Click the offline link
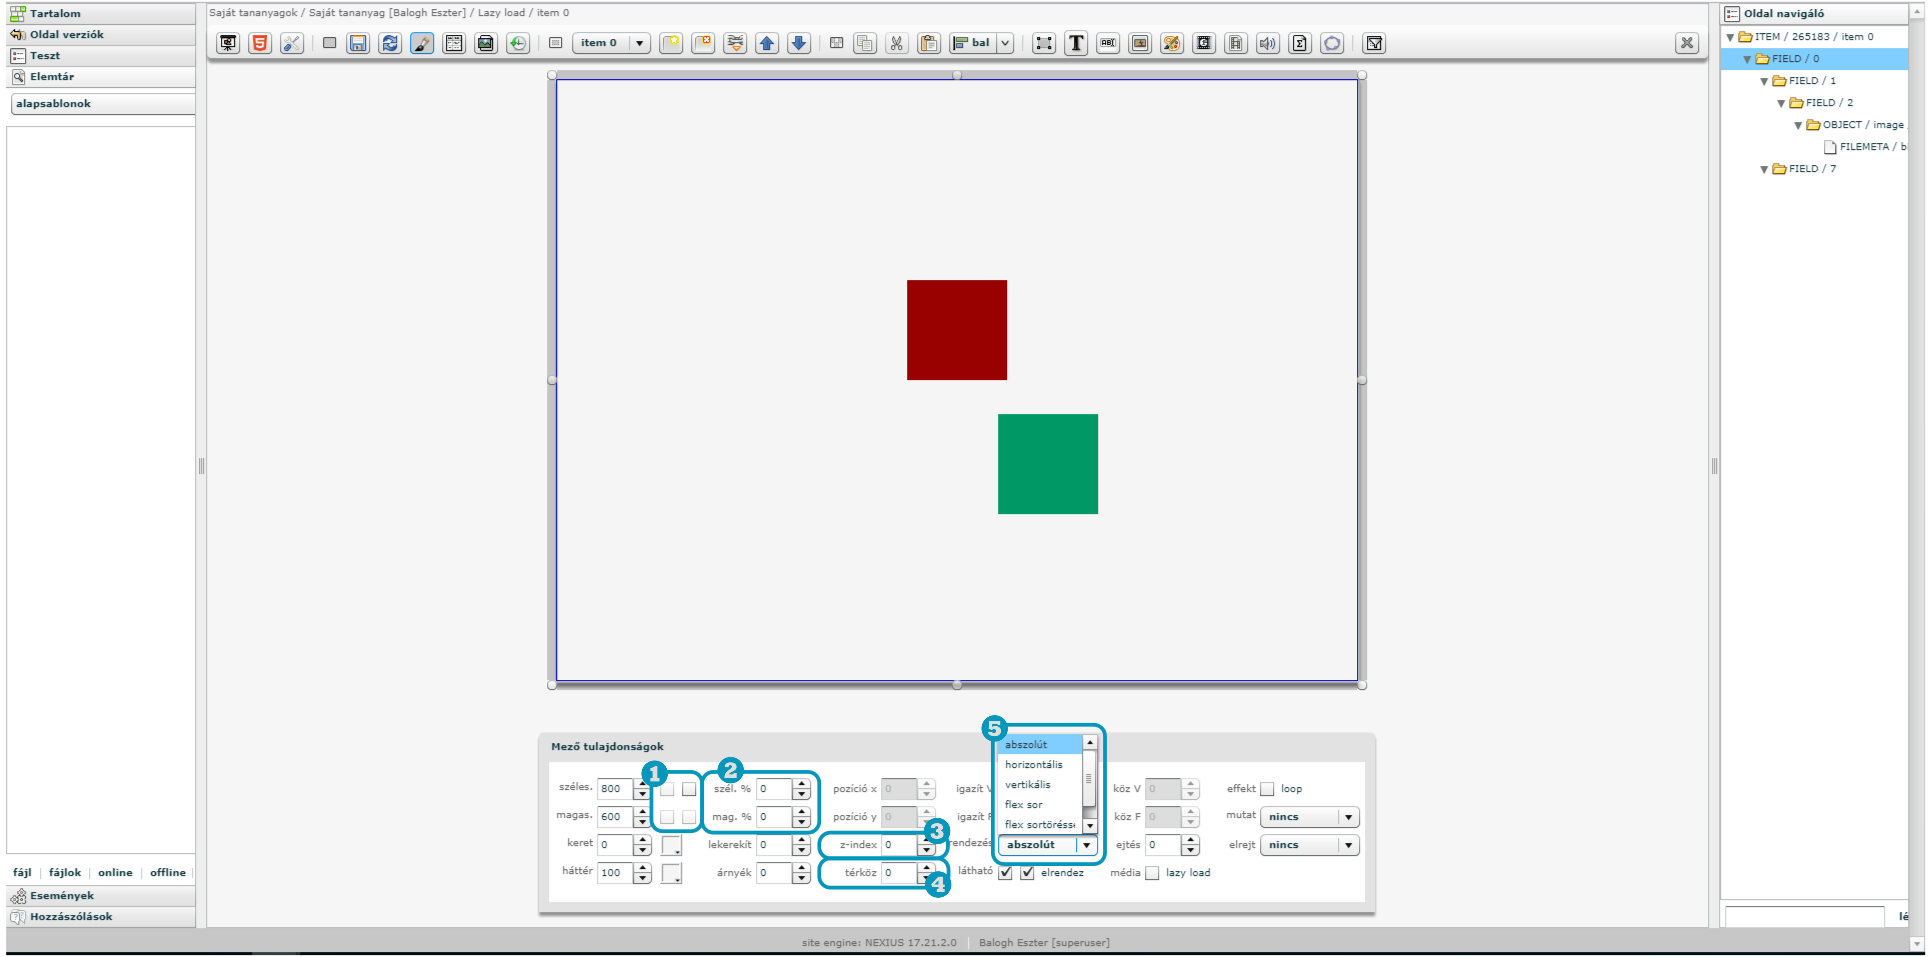This screenshot has width=1932, height=957. (168, 873)
